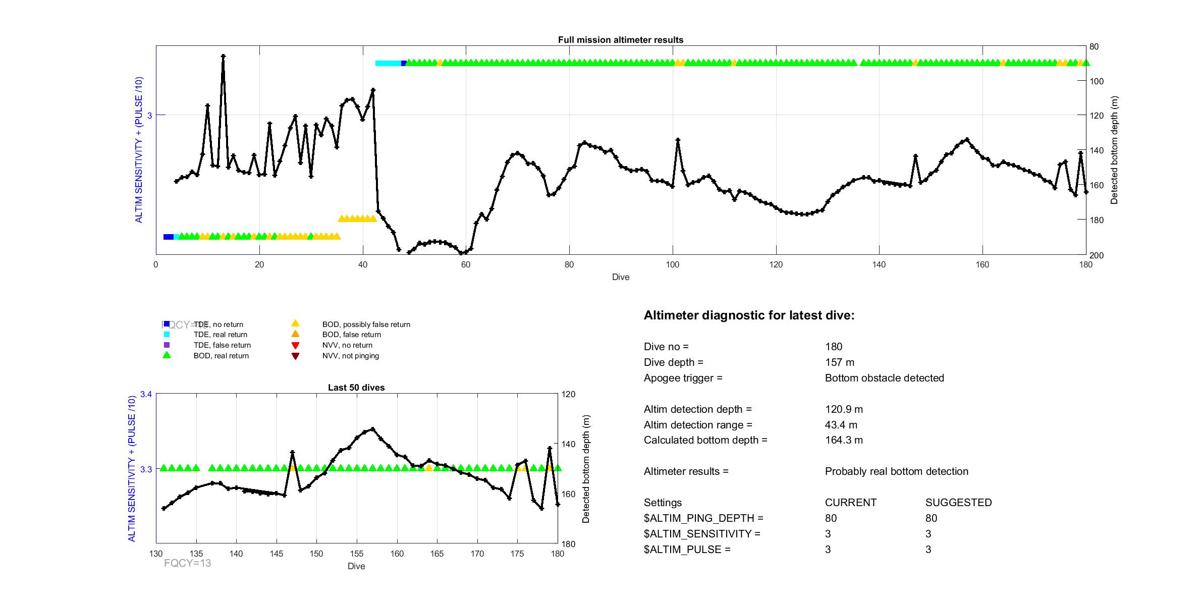Click the 'Bottom obstacle detected' value
Screen dimensions: 1200x611
pos(885,378)
